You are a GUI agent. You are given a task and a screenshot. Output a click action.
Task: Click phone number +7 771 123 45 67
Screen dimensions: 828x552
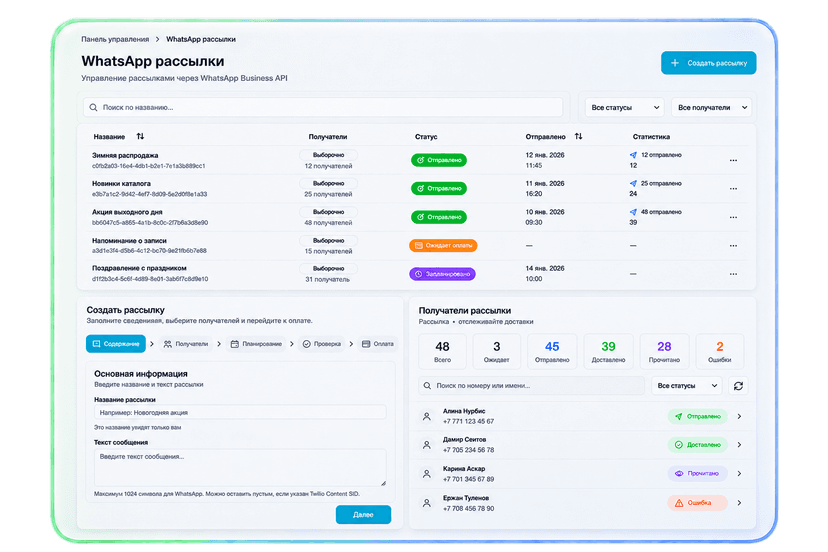point(468,422)
